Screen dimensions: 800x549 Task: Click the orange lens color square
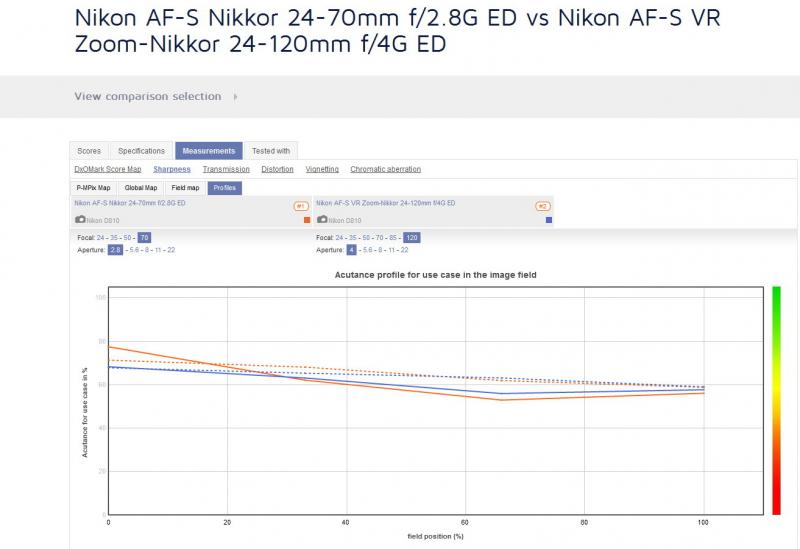(x=307, y=220)
